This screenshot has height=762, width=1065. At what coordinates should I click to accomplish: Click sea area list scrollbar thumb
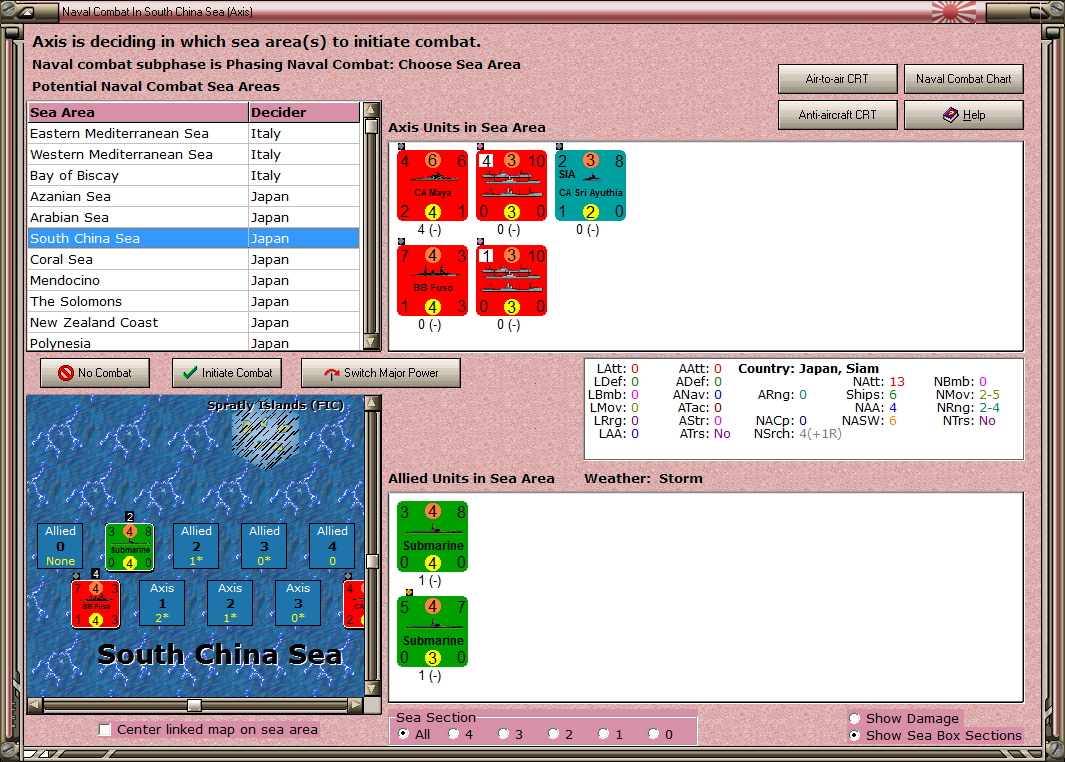(371, 126)
